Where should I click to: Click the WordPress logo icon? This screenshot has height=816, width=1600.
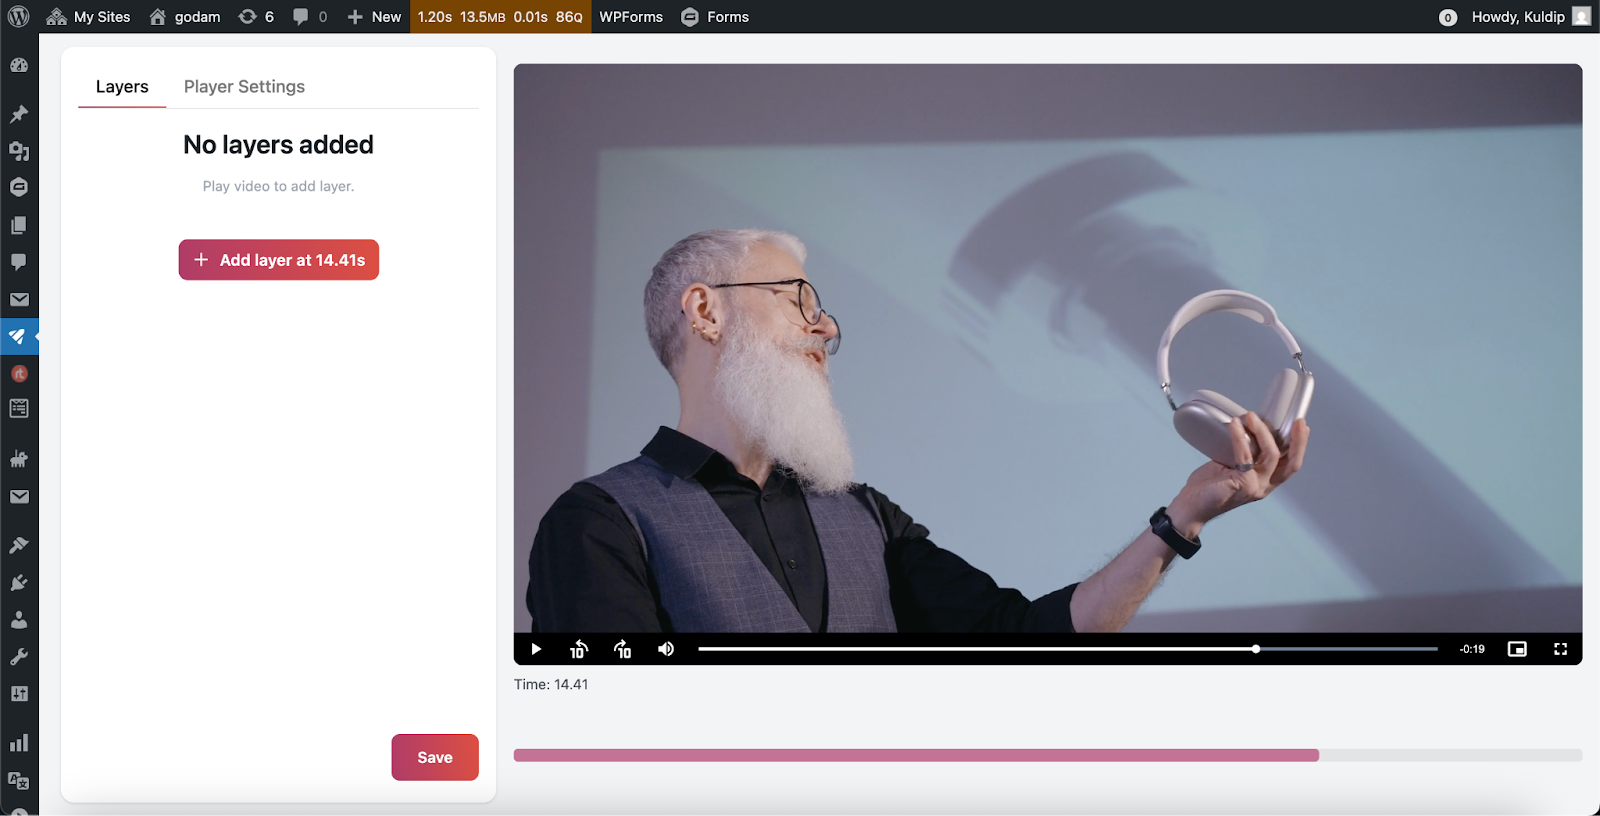tap(19, 17)
